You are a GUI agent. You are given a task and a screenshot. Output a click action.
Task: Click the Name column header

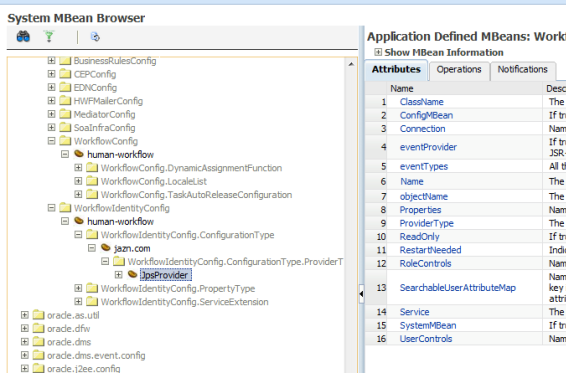pos(401,88)
